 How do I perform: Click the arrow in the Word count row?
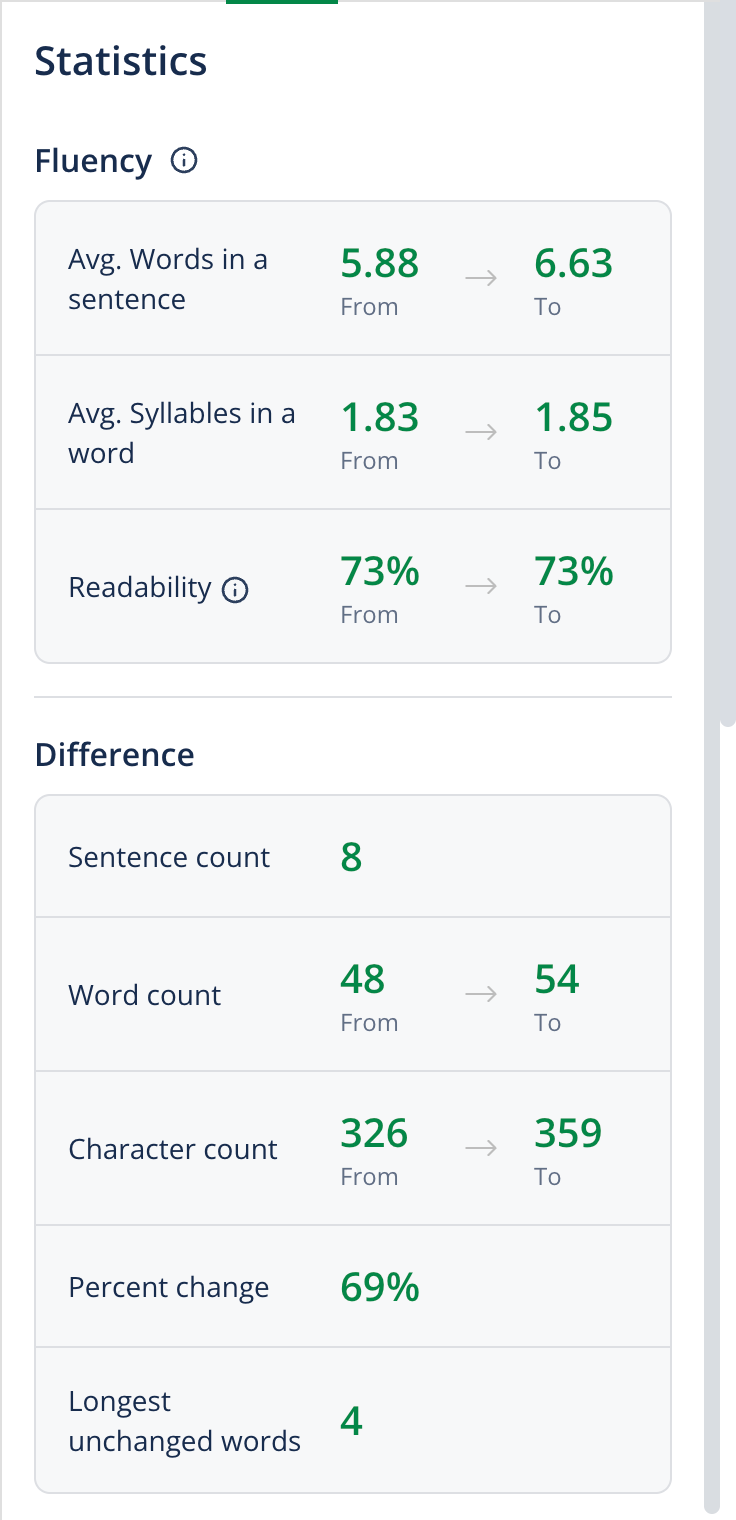point(481,995)
